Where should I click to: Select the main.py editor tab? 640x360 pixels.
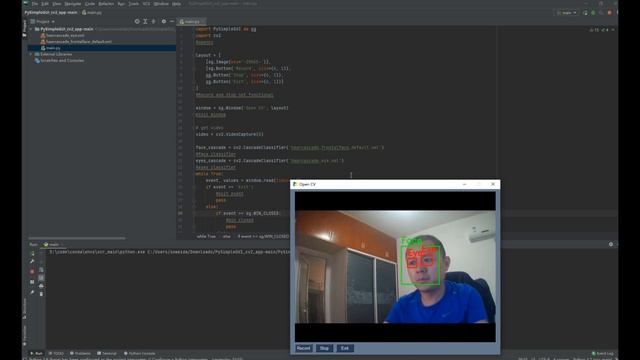(192, 22)
